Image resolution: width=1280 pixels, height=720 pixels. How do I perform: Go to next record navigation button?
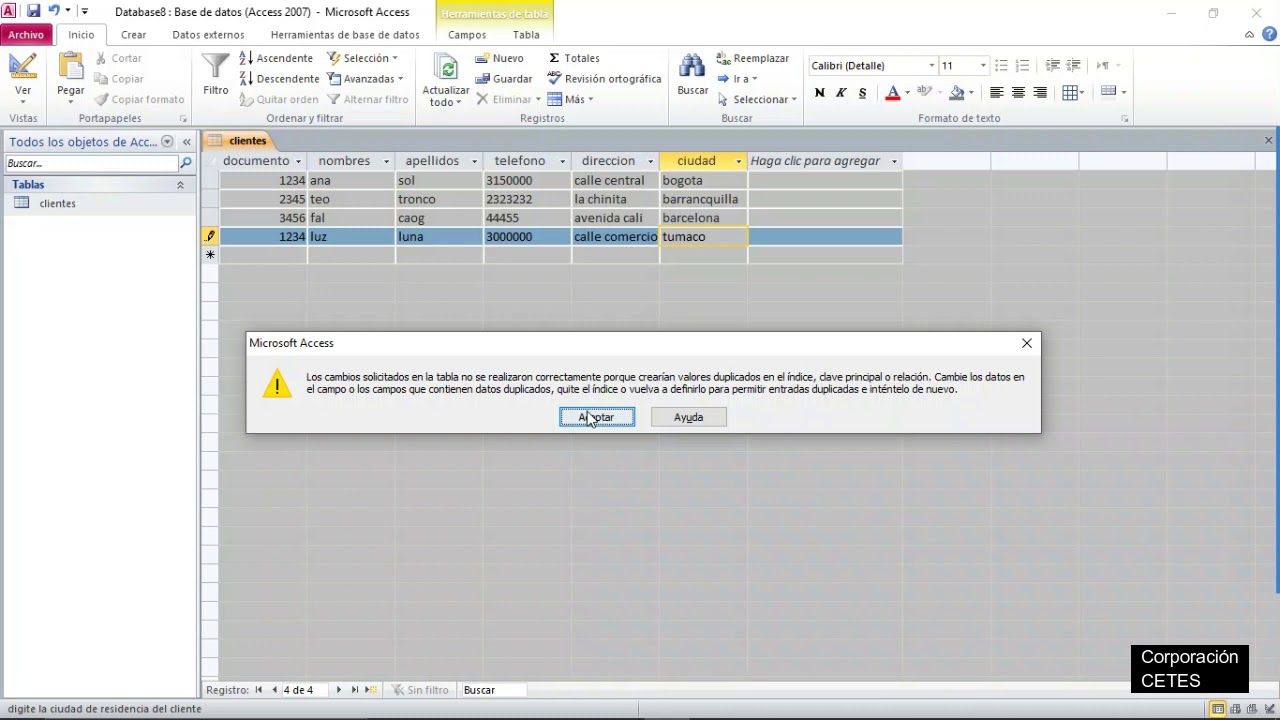(x=338, y=690)
